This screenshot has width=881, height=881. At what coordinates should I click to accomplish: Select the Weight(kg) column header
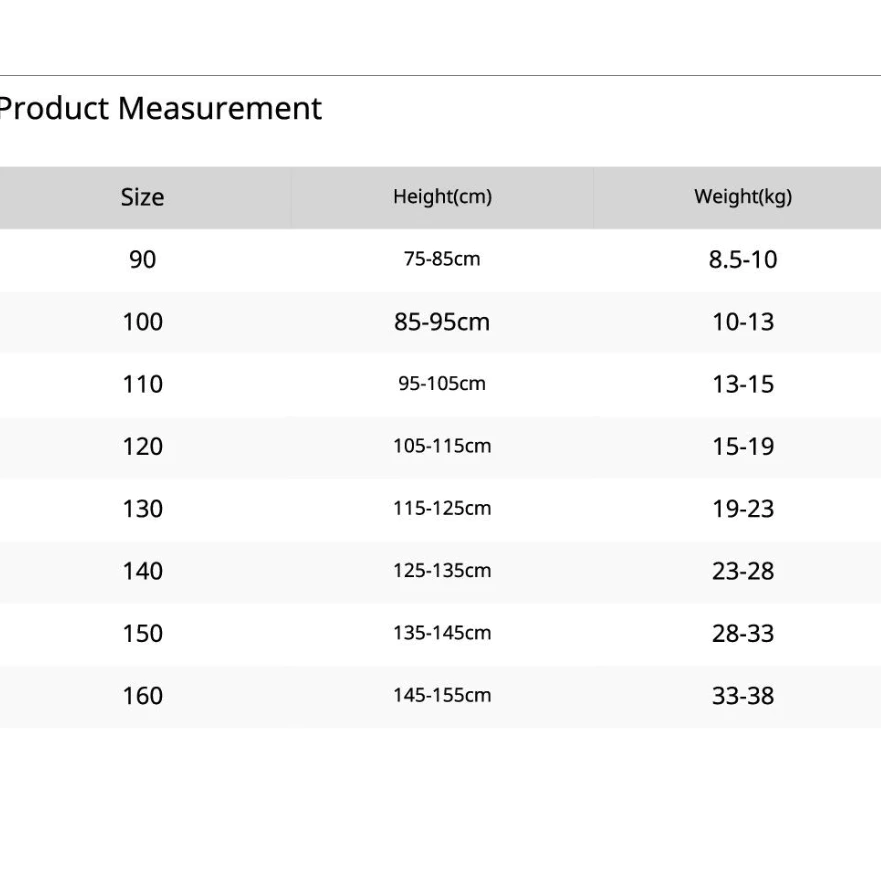click(x=743, y=197)
